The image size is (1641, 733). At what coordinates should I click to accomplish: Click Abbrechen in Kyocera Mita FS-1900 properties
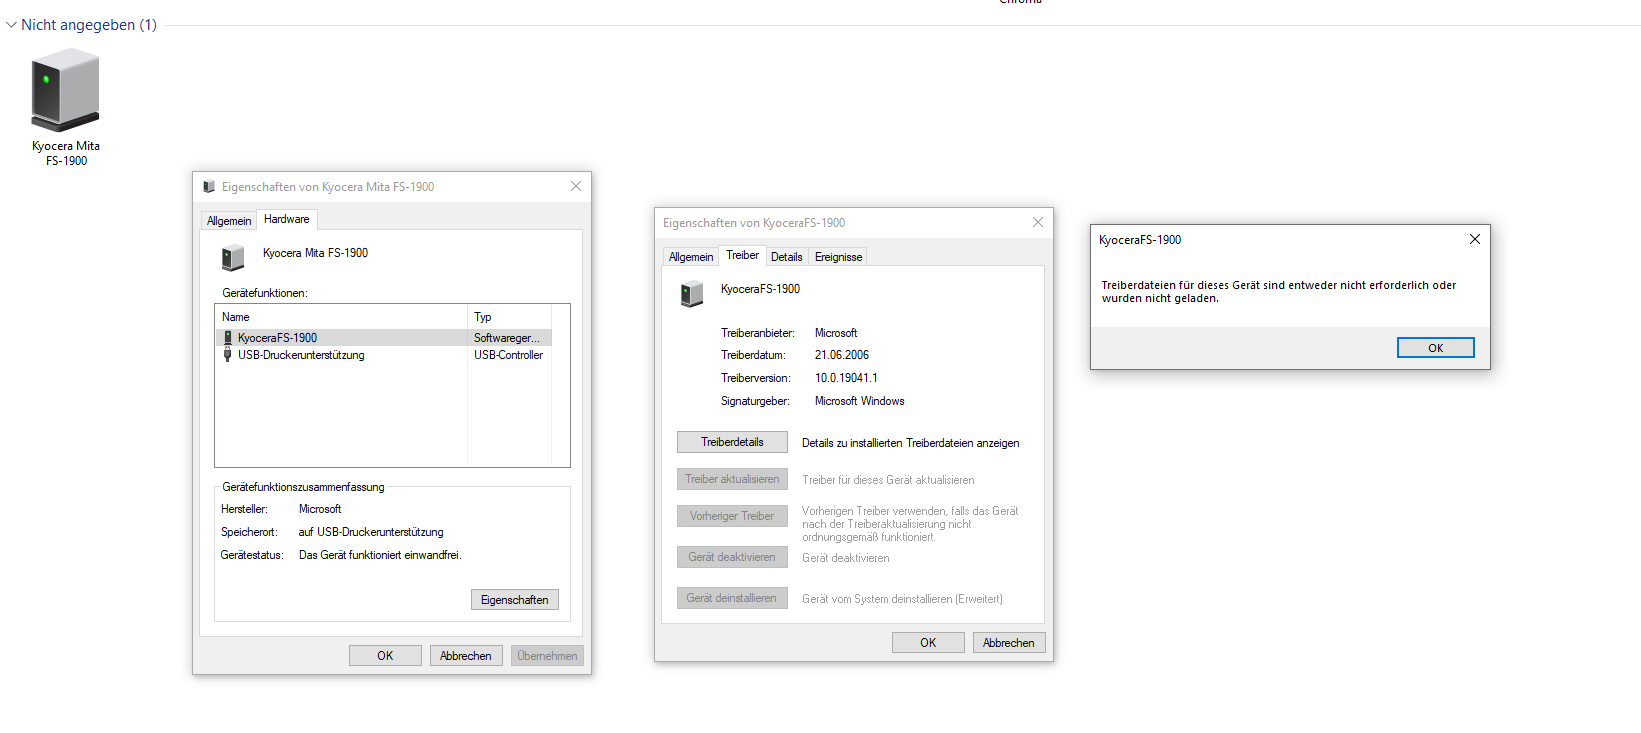tap(466, 656)
